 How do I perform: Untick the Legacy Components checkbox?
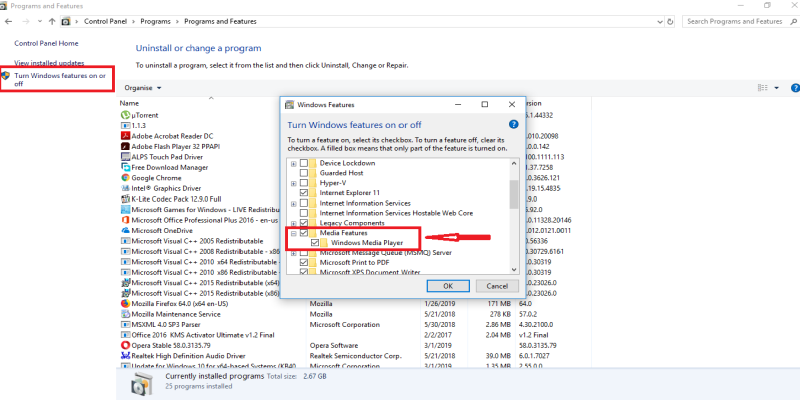(x=304, y=223)
